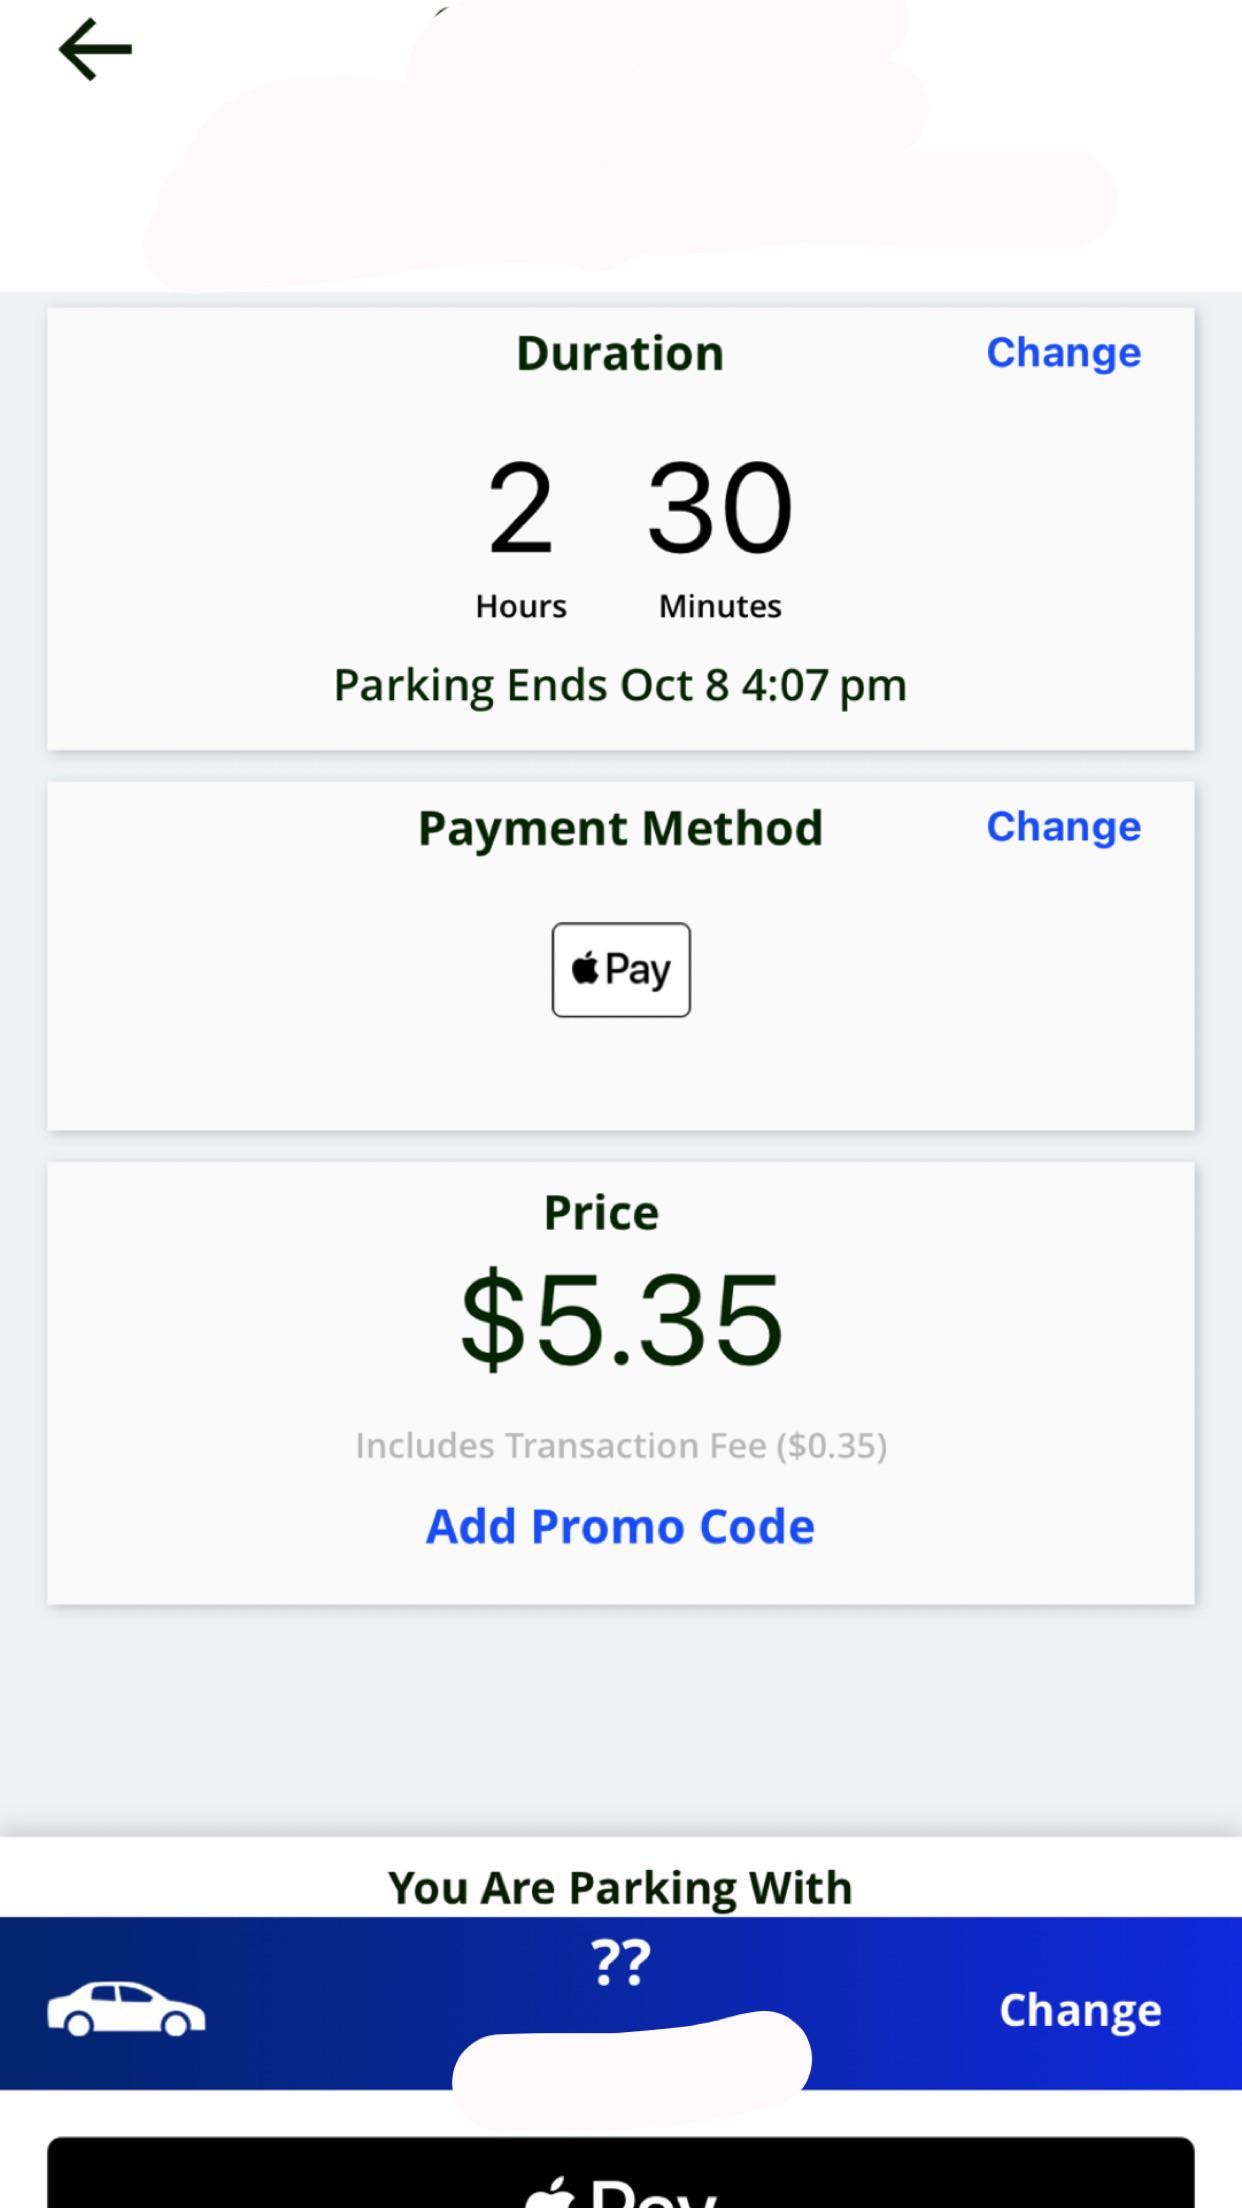
Task: Tap the ?? vehicle name label
Action: (x=621, y=1962)
